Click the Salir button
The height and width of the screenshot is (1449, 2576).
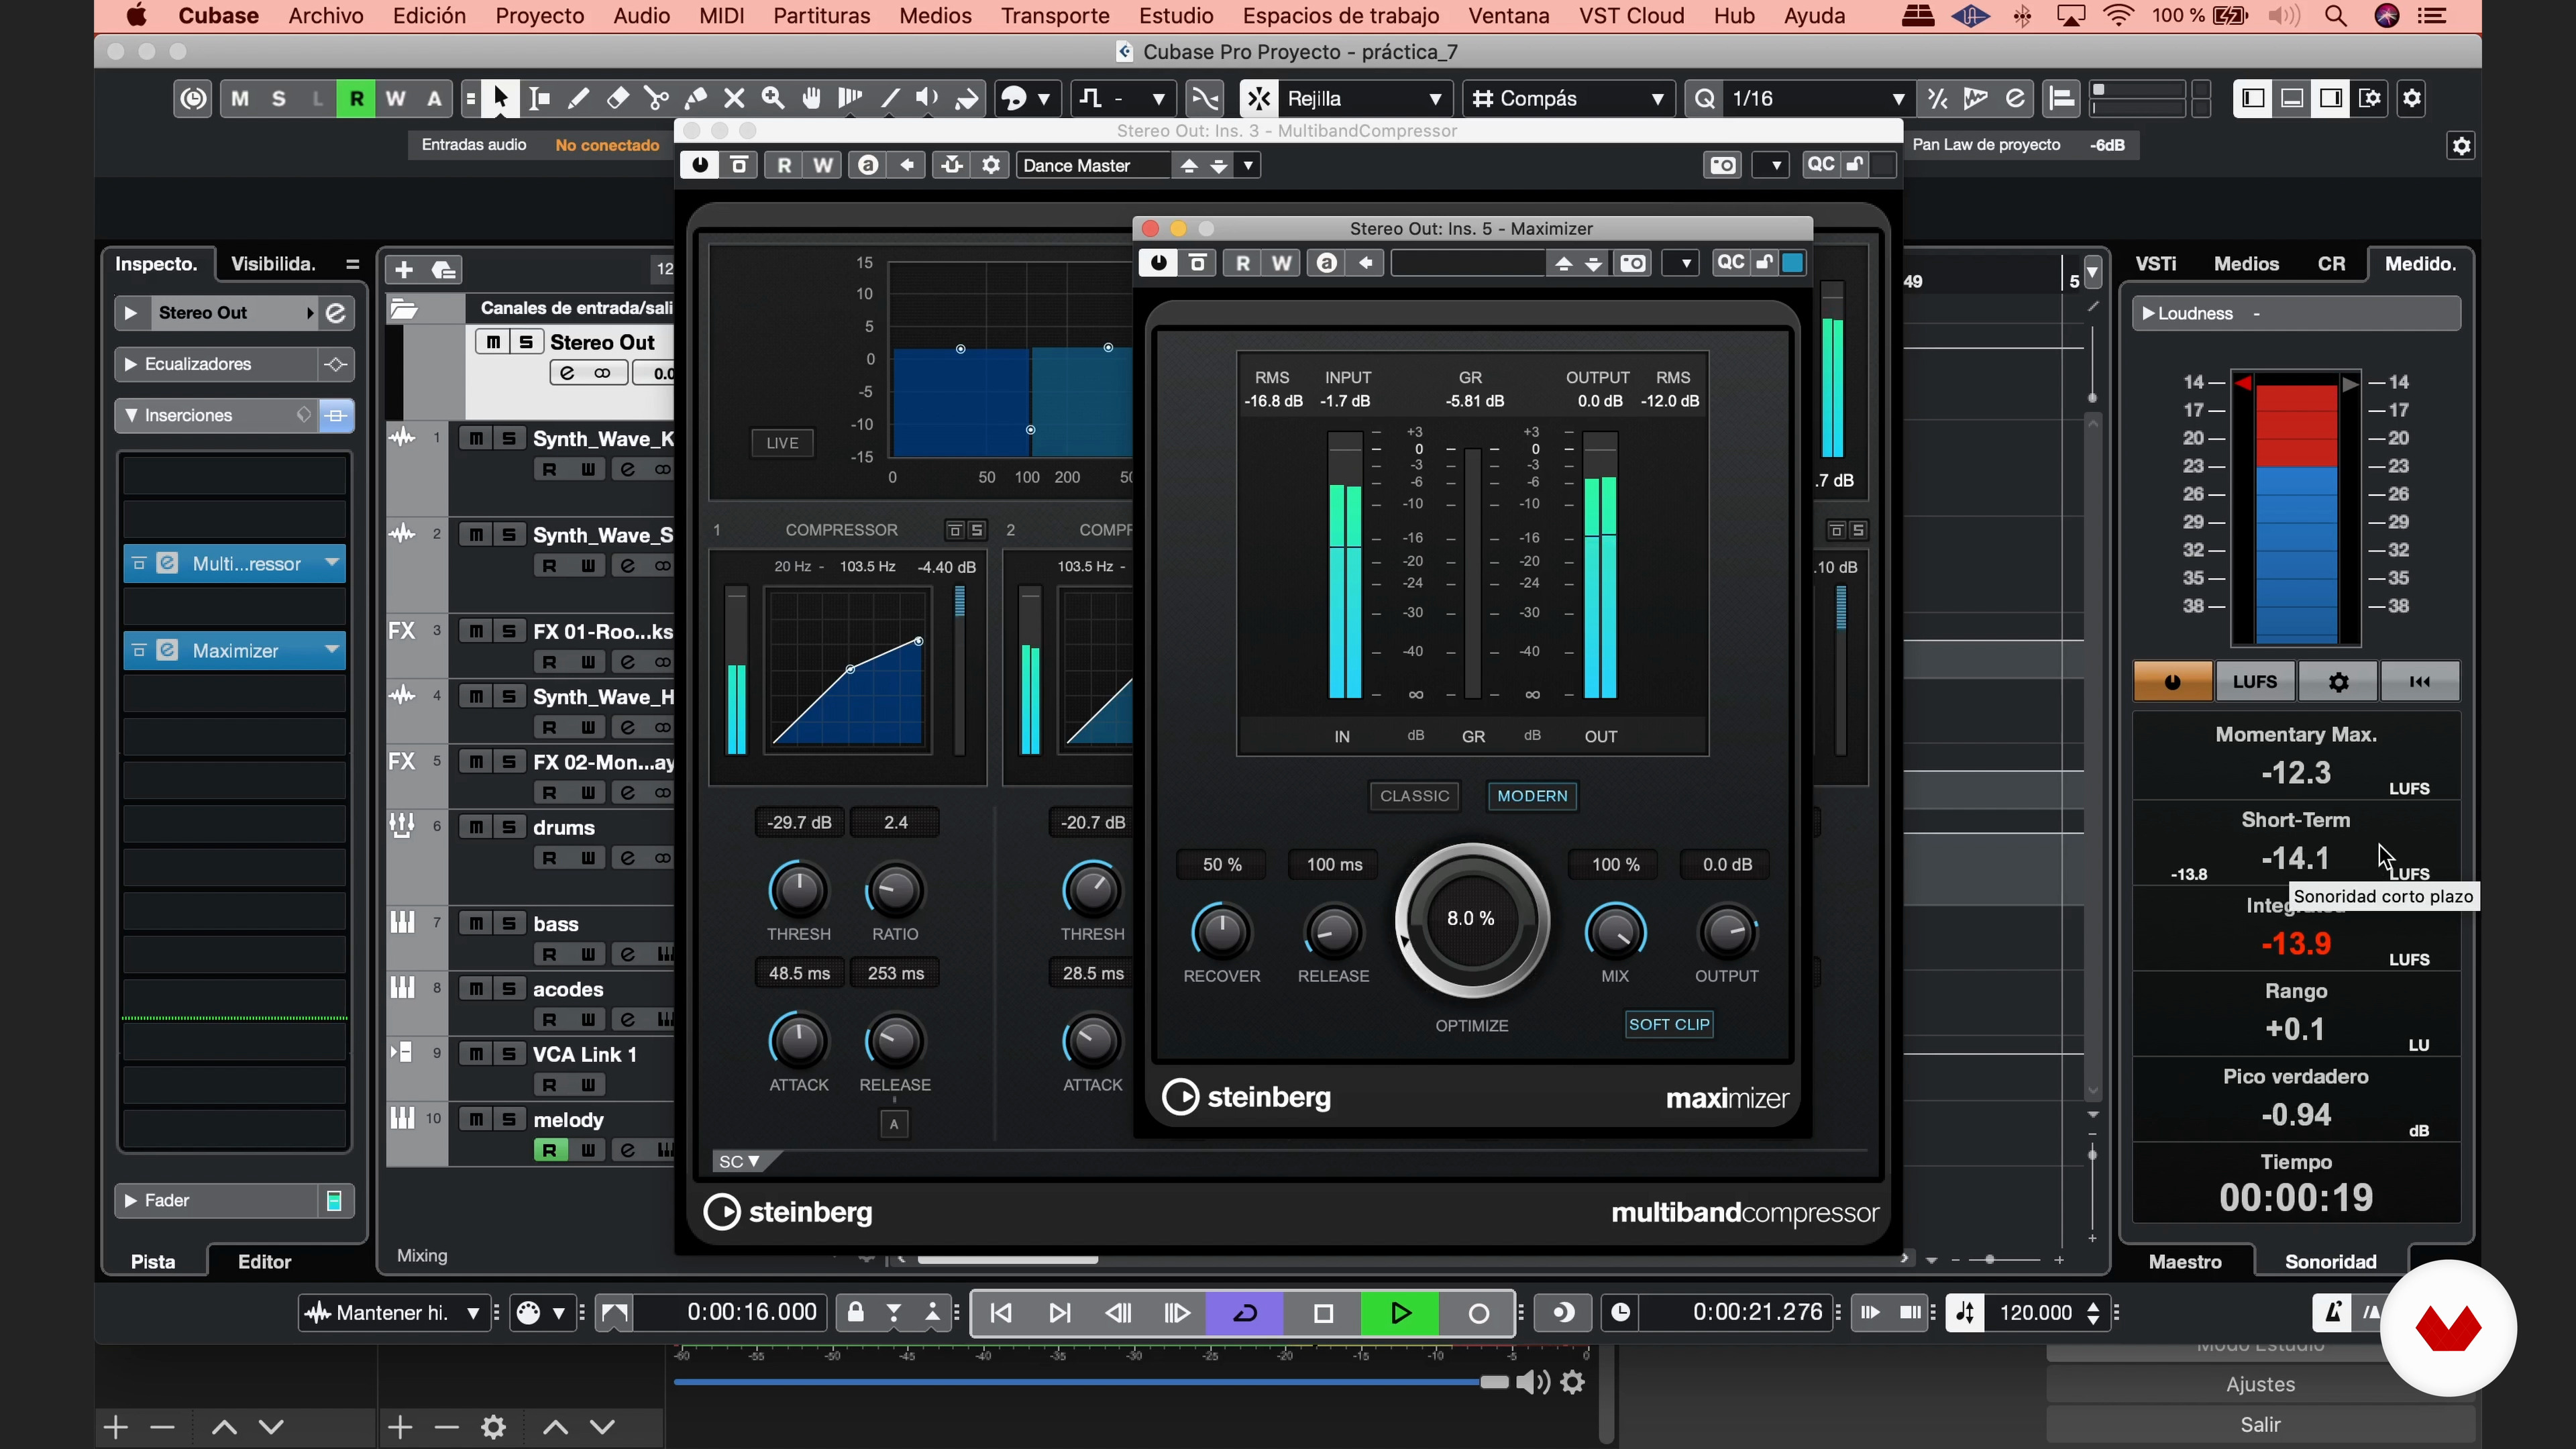tap(2260, 1425)
